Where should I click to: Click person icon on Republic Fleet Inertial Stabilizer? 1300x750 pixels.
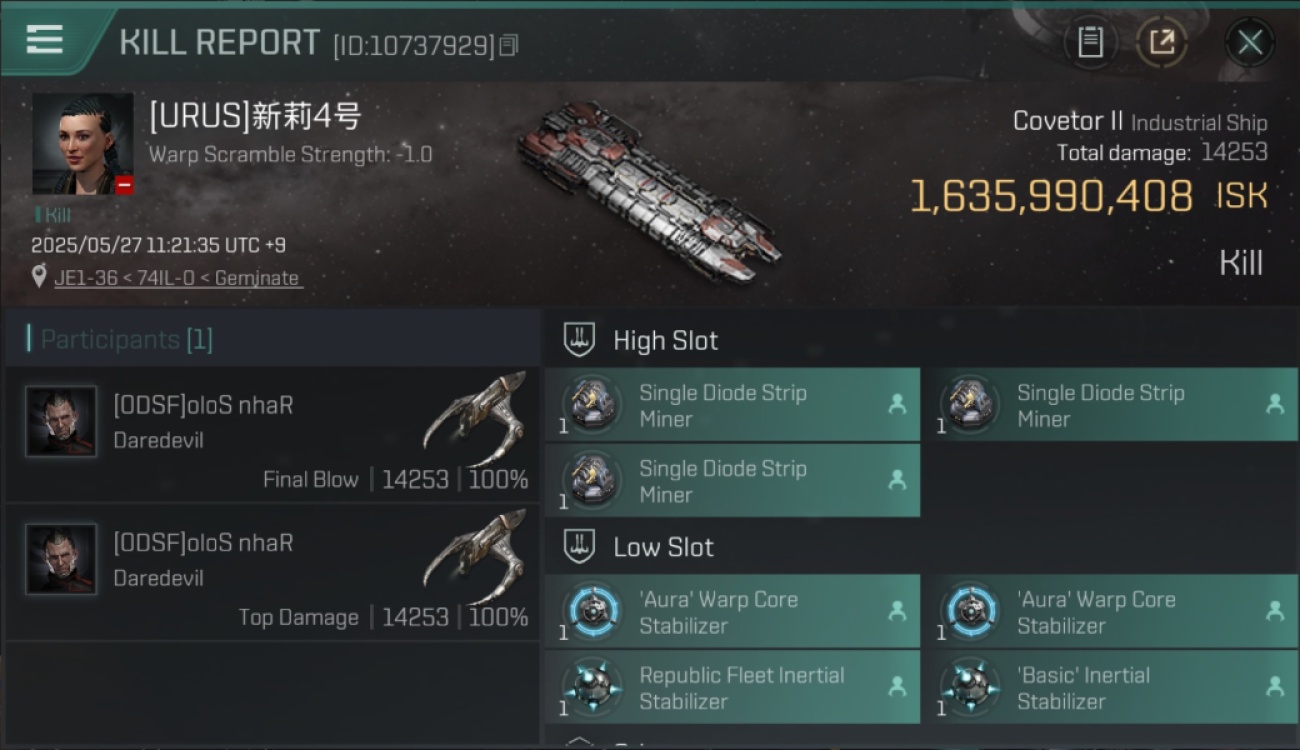[897, 686]
